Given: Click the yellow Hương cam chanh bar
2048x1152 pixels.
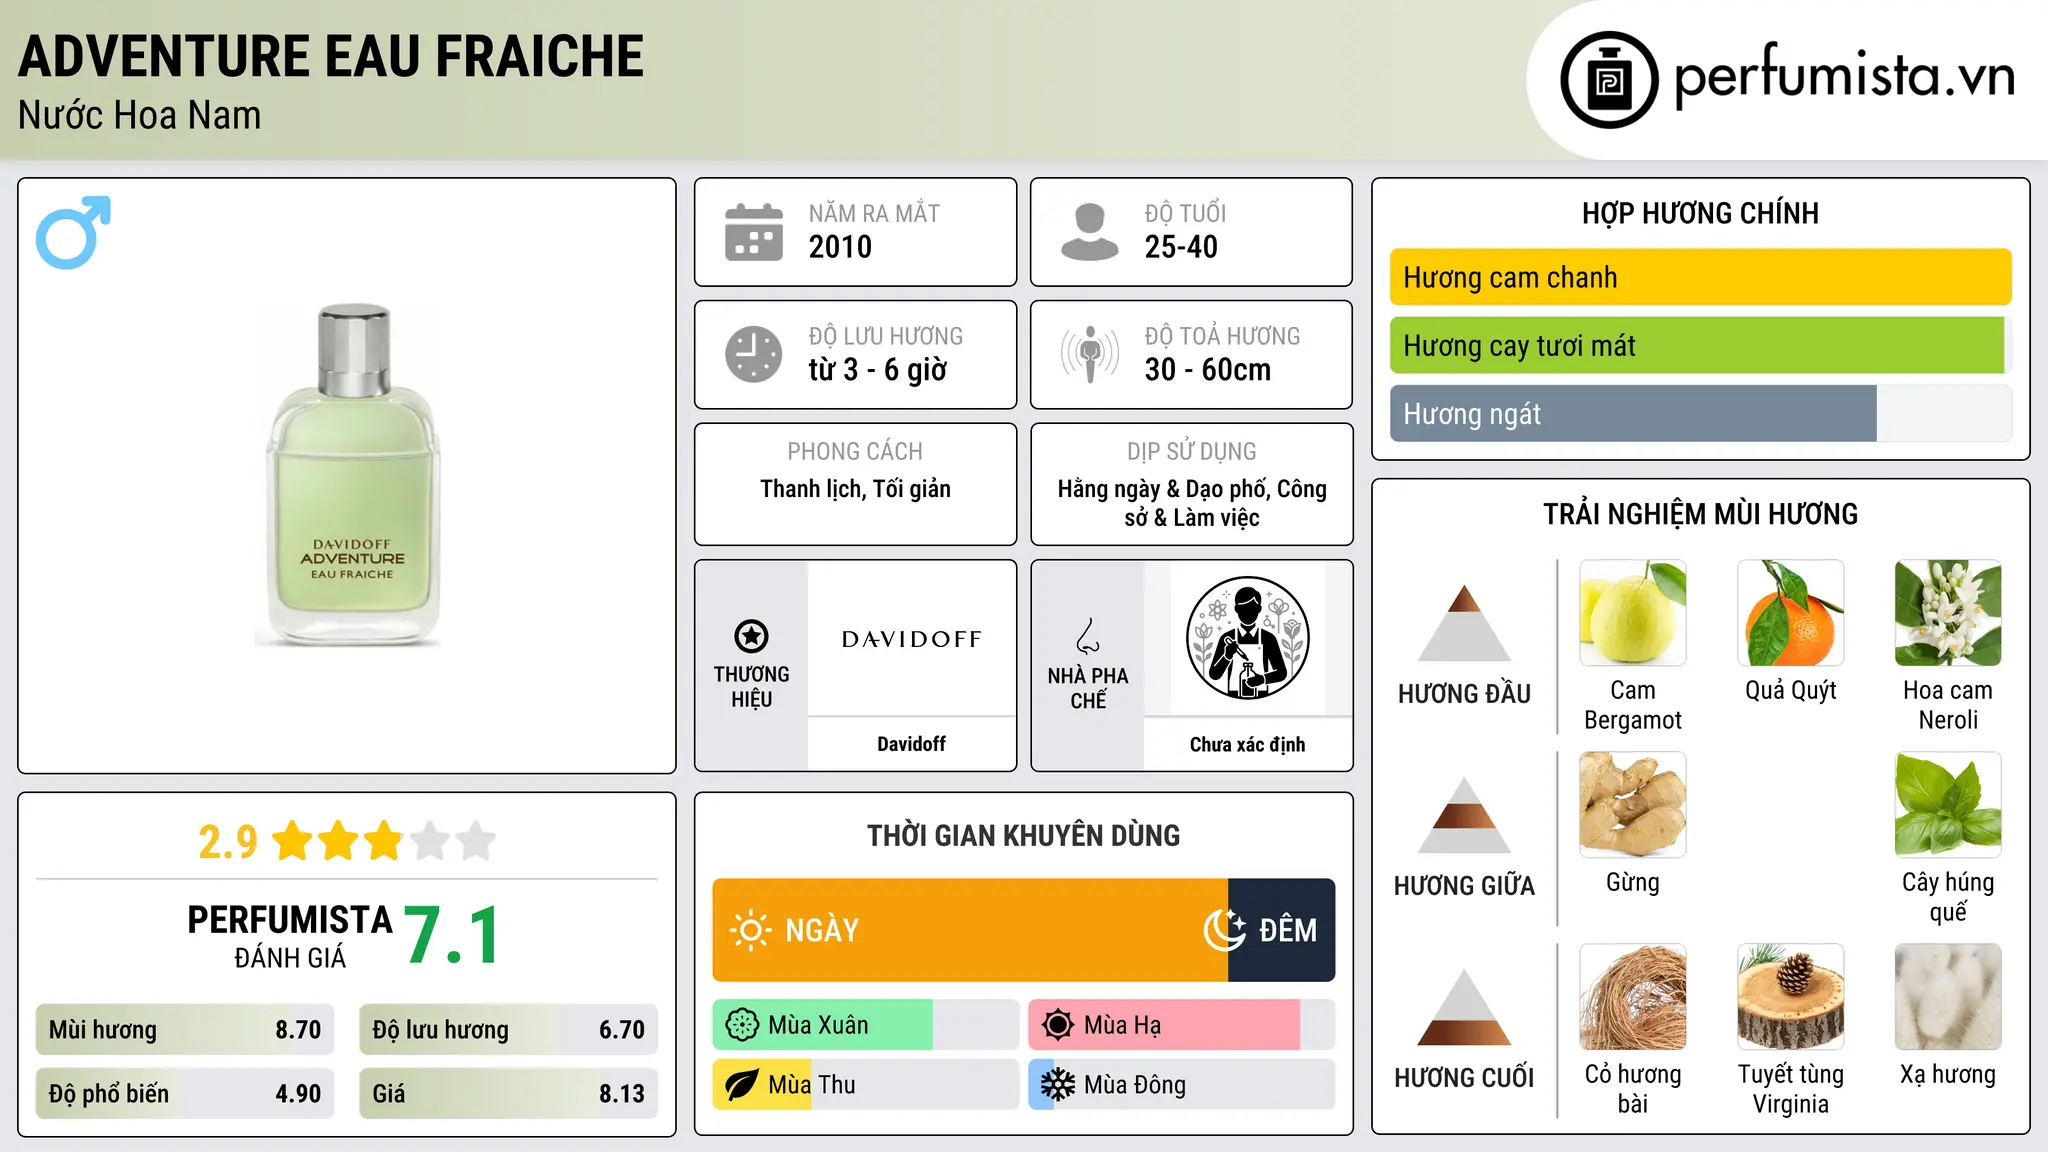Looking at the screenshot, I should (1700, 277).
